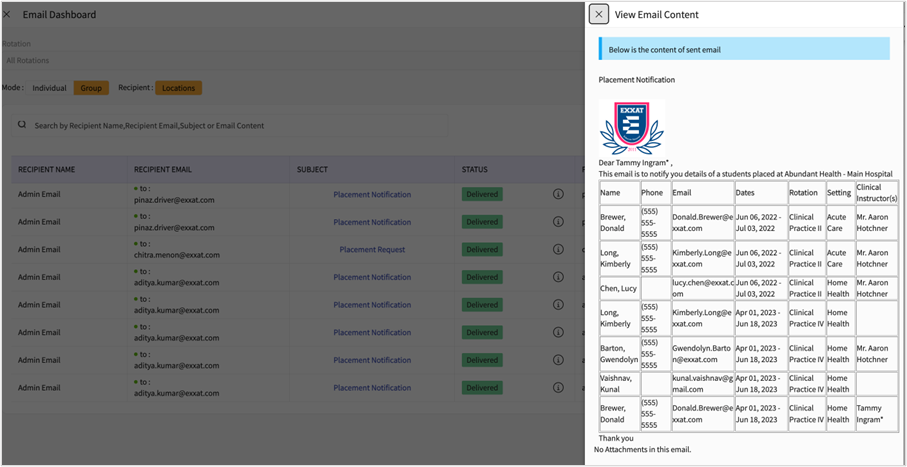Click the Exxat logo in the email content

coord(630,127)
